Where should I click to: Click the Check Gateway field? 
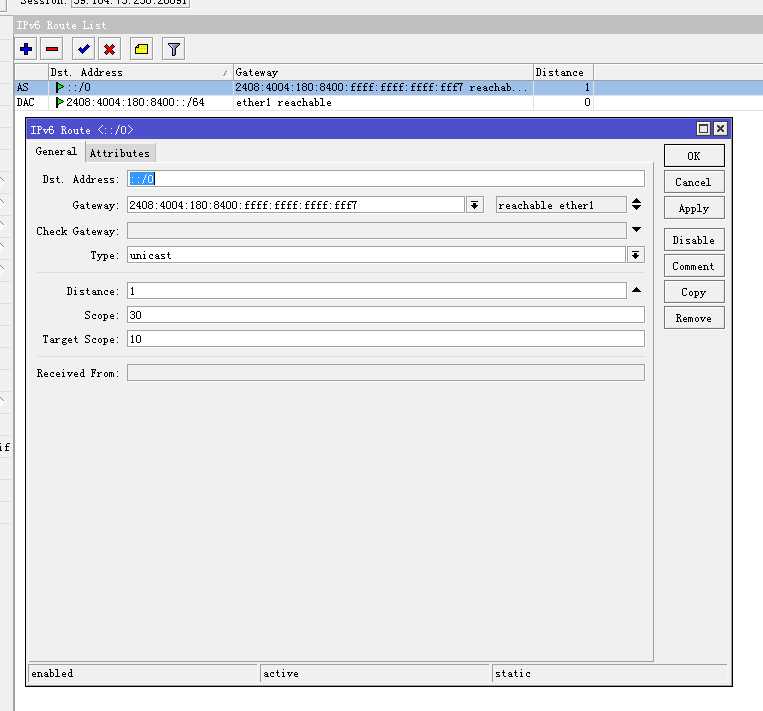(377, 231)
